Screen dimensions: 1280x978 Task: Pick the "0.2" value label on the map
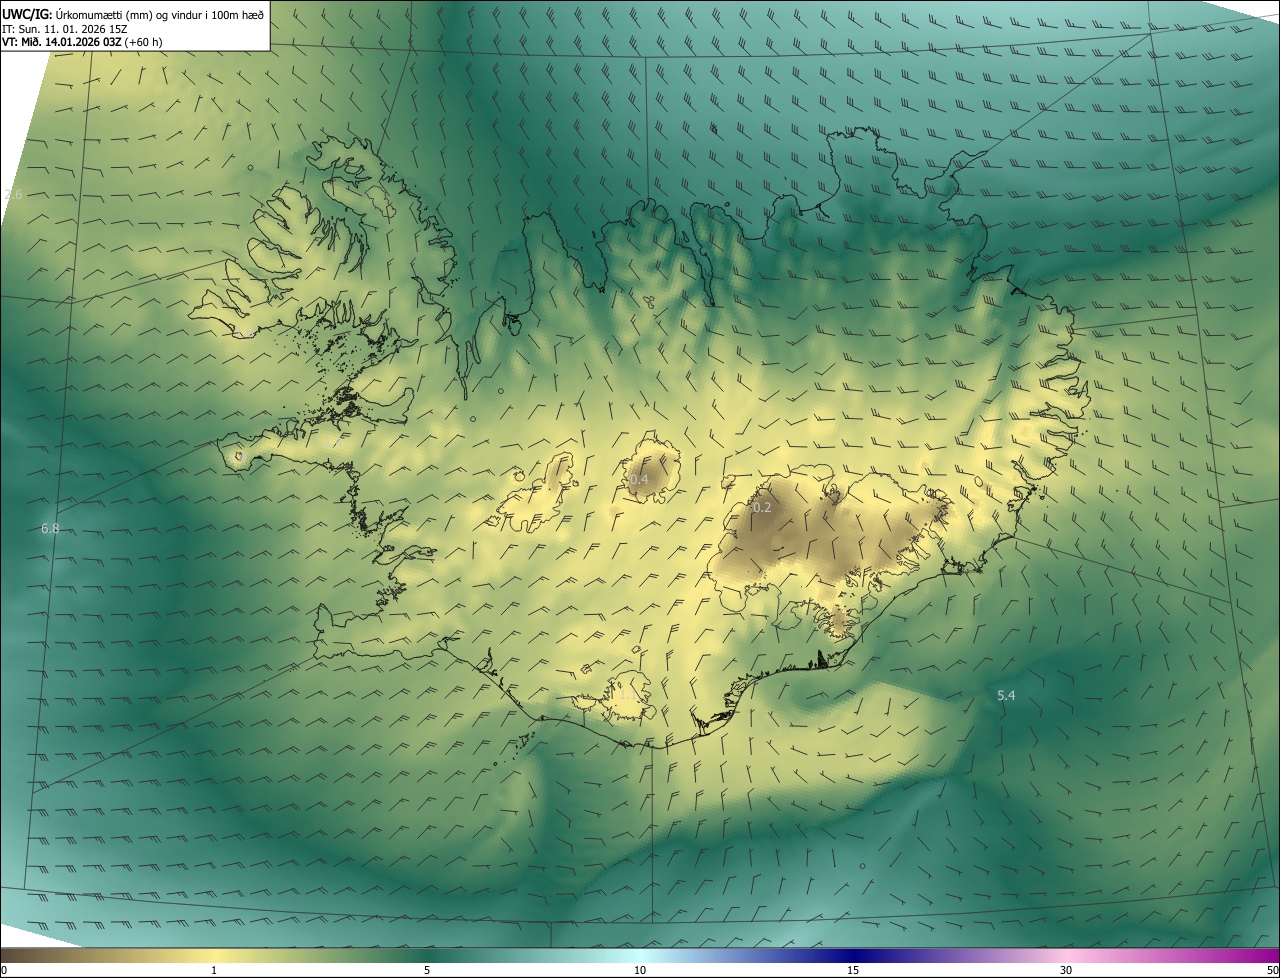[x=762, y=508]
